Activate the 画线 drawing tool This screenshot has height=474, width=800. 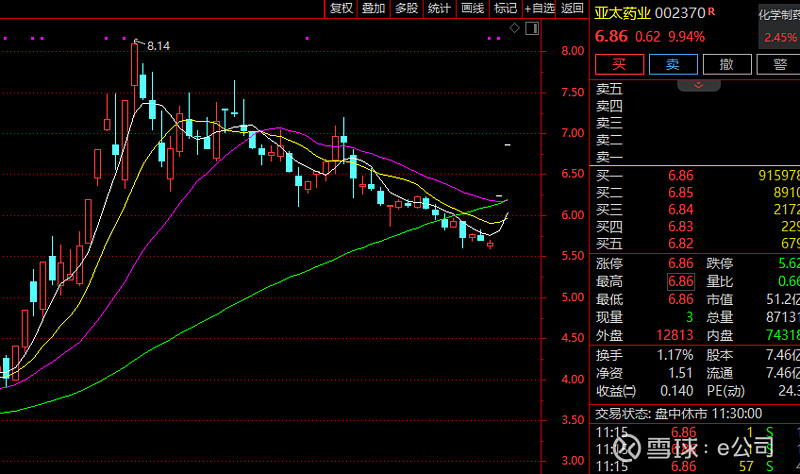click(472, 8)
